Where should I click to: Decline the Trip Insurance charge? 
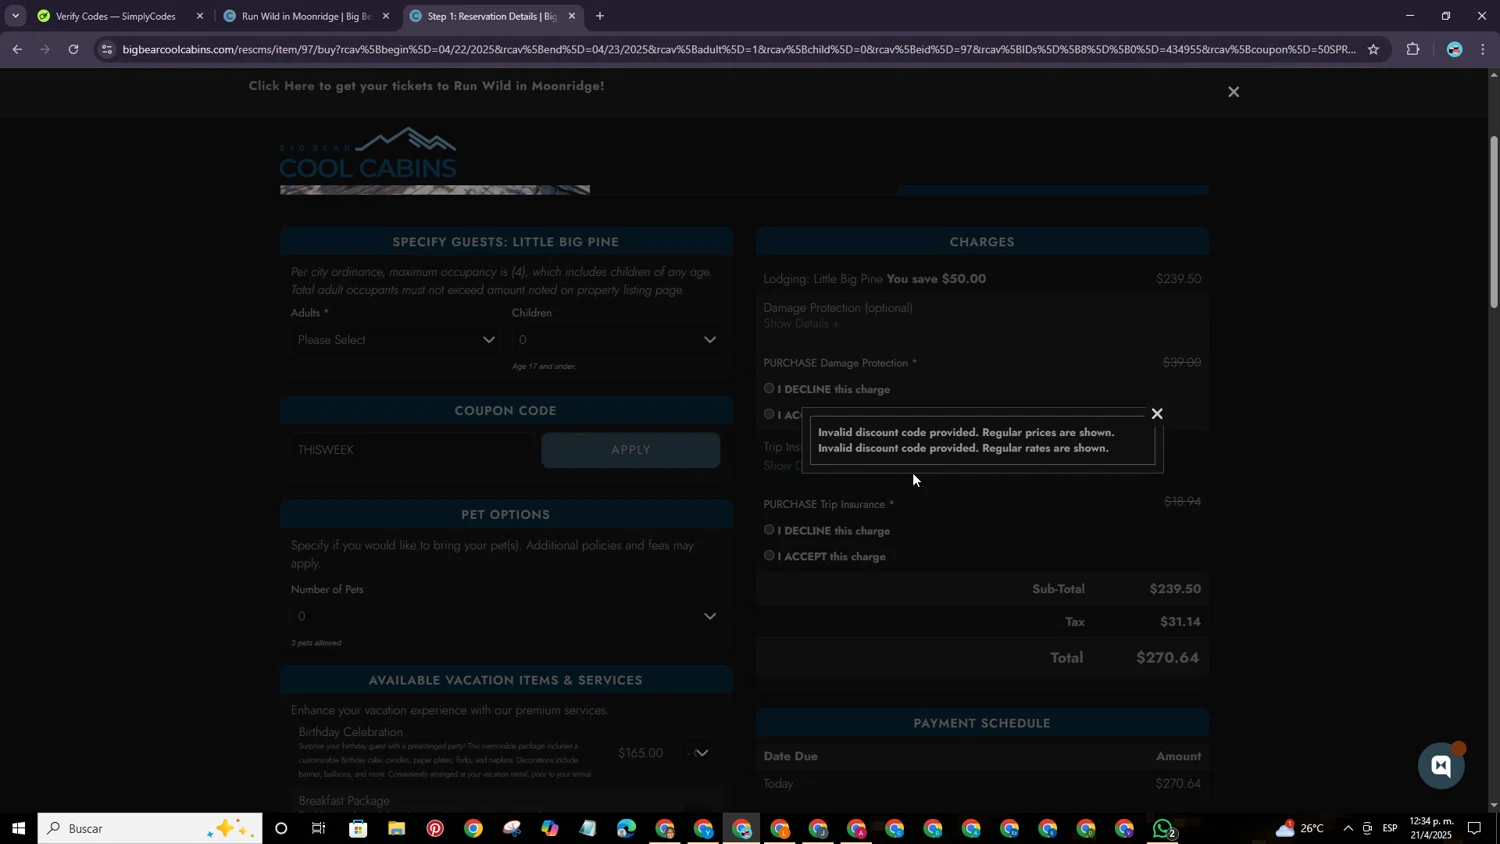pyautogui.click(x=769, y=530)
